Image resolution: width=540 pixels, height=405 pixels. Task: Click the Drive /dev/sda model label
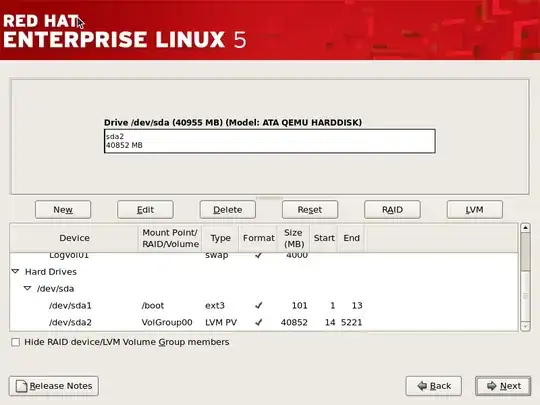(233, 122)
